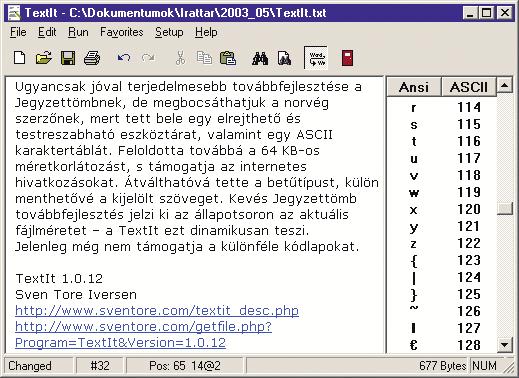Select the ASCII row numbered 127
The width and height of the screenshot is (519, 378).
point(442,328)
